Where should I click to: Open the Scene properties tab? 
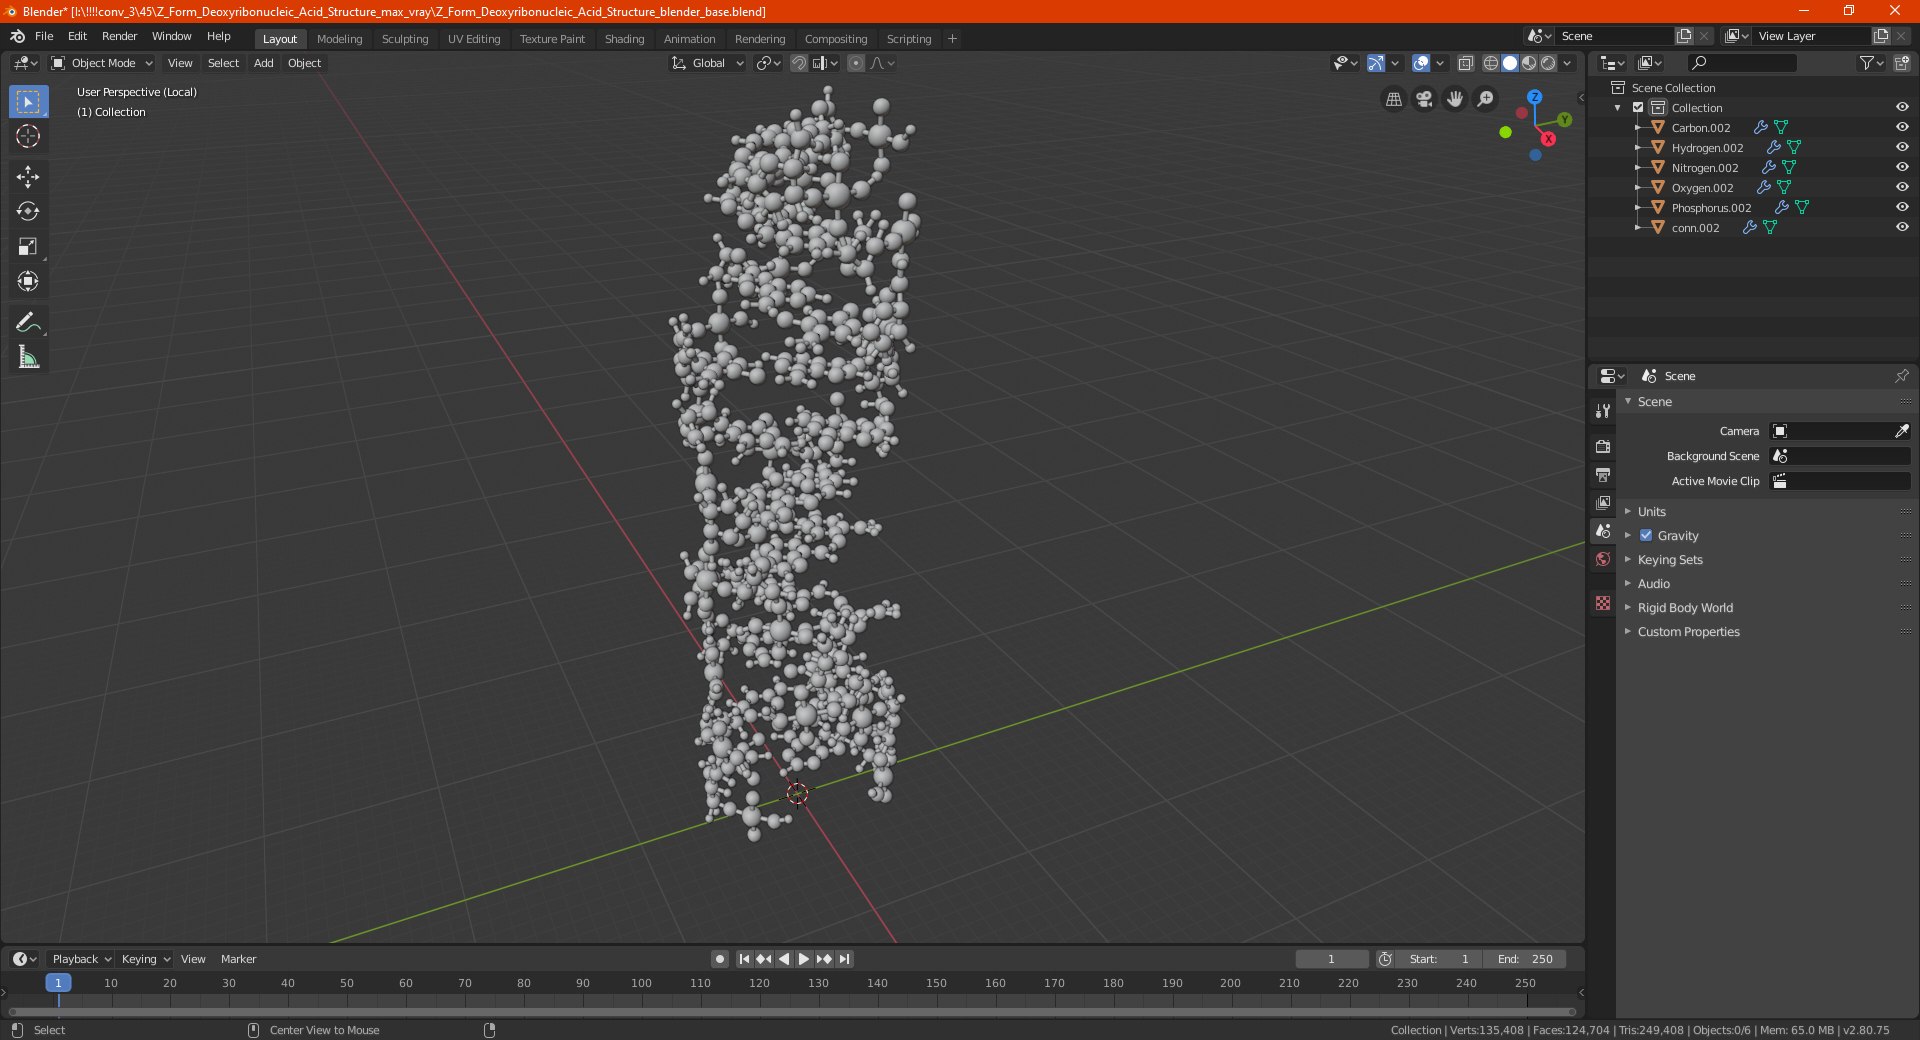tap(1603, 531)
